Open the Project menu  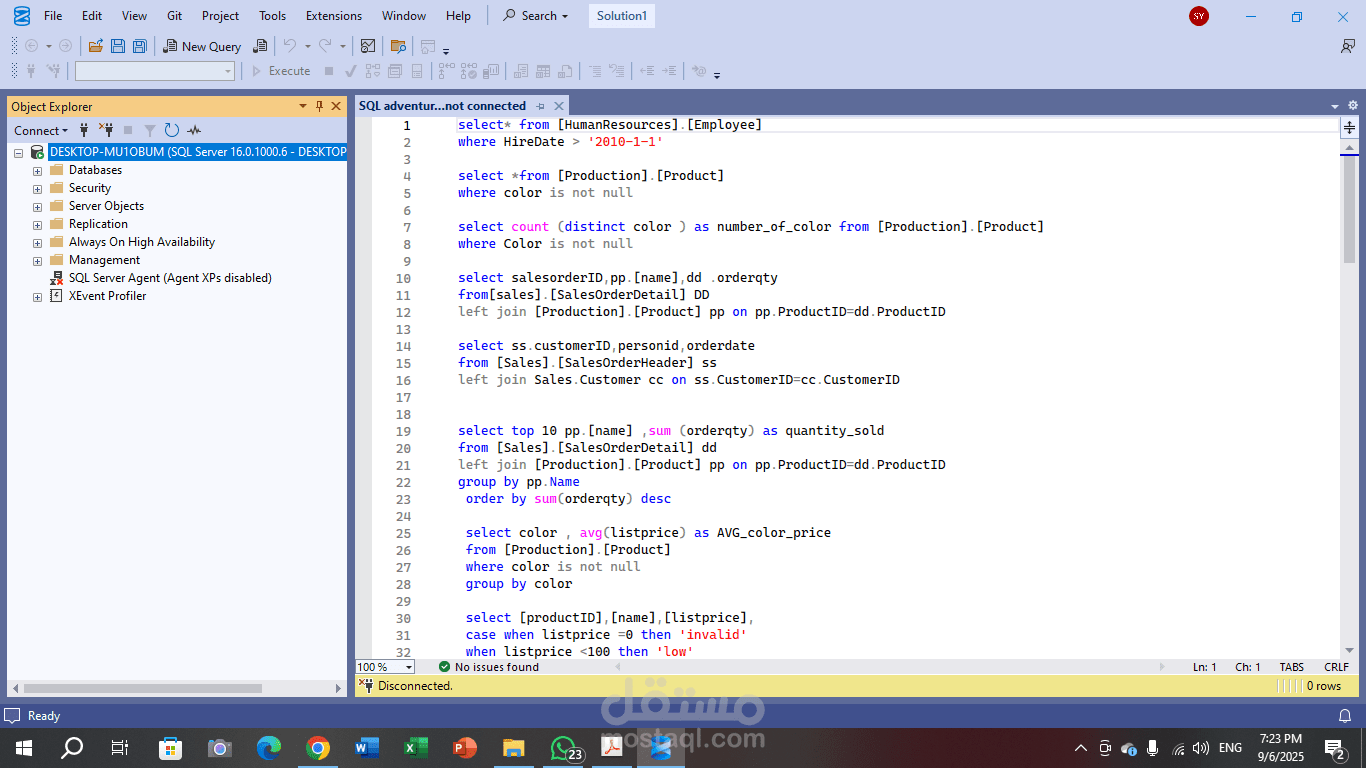tap(220, 16)
